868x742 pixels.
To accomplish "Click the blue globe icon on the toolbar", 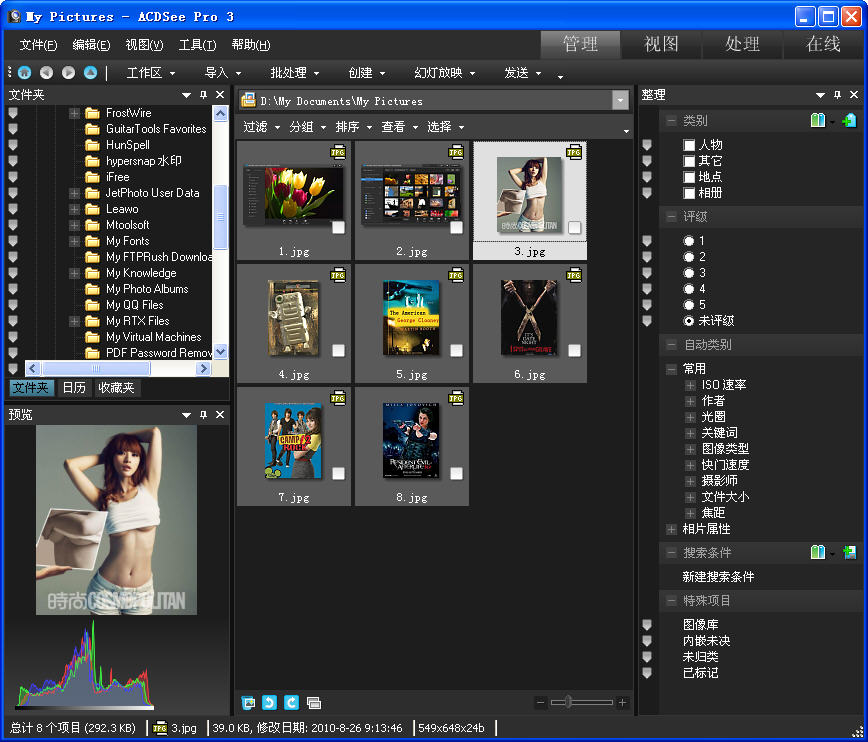I will pyautogui.click(x=24, y=72).
